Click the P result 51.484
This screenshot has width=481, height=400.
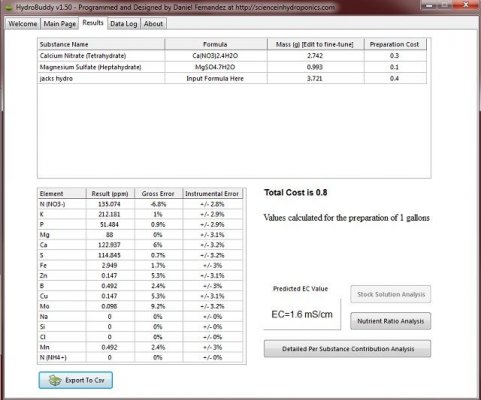(110, 225)
